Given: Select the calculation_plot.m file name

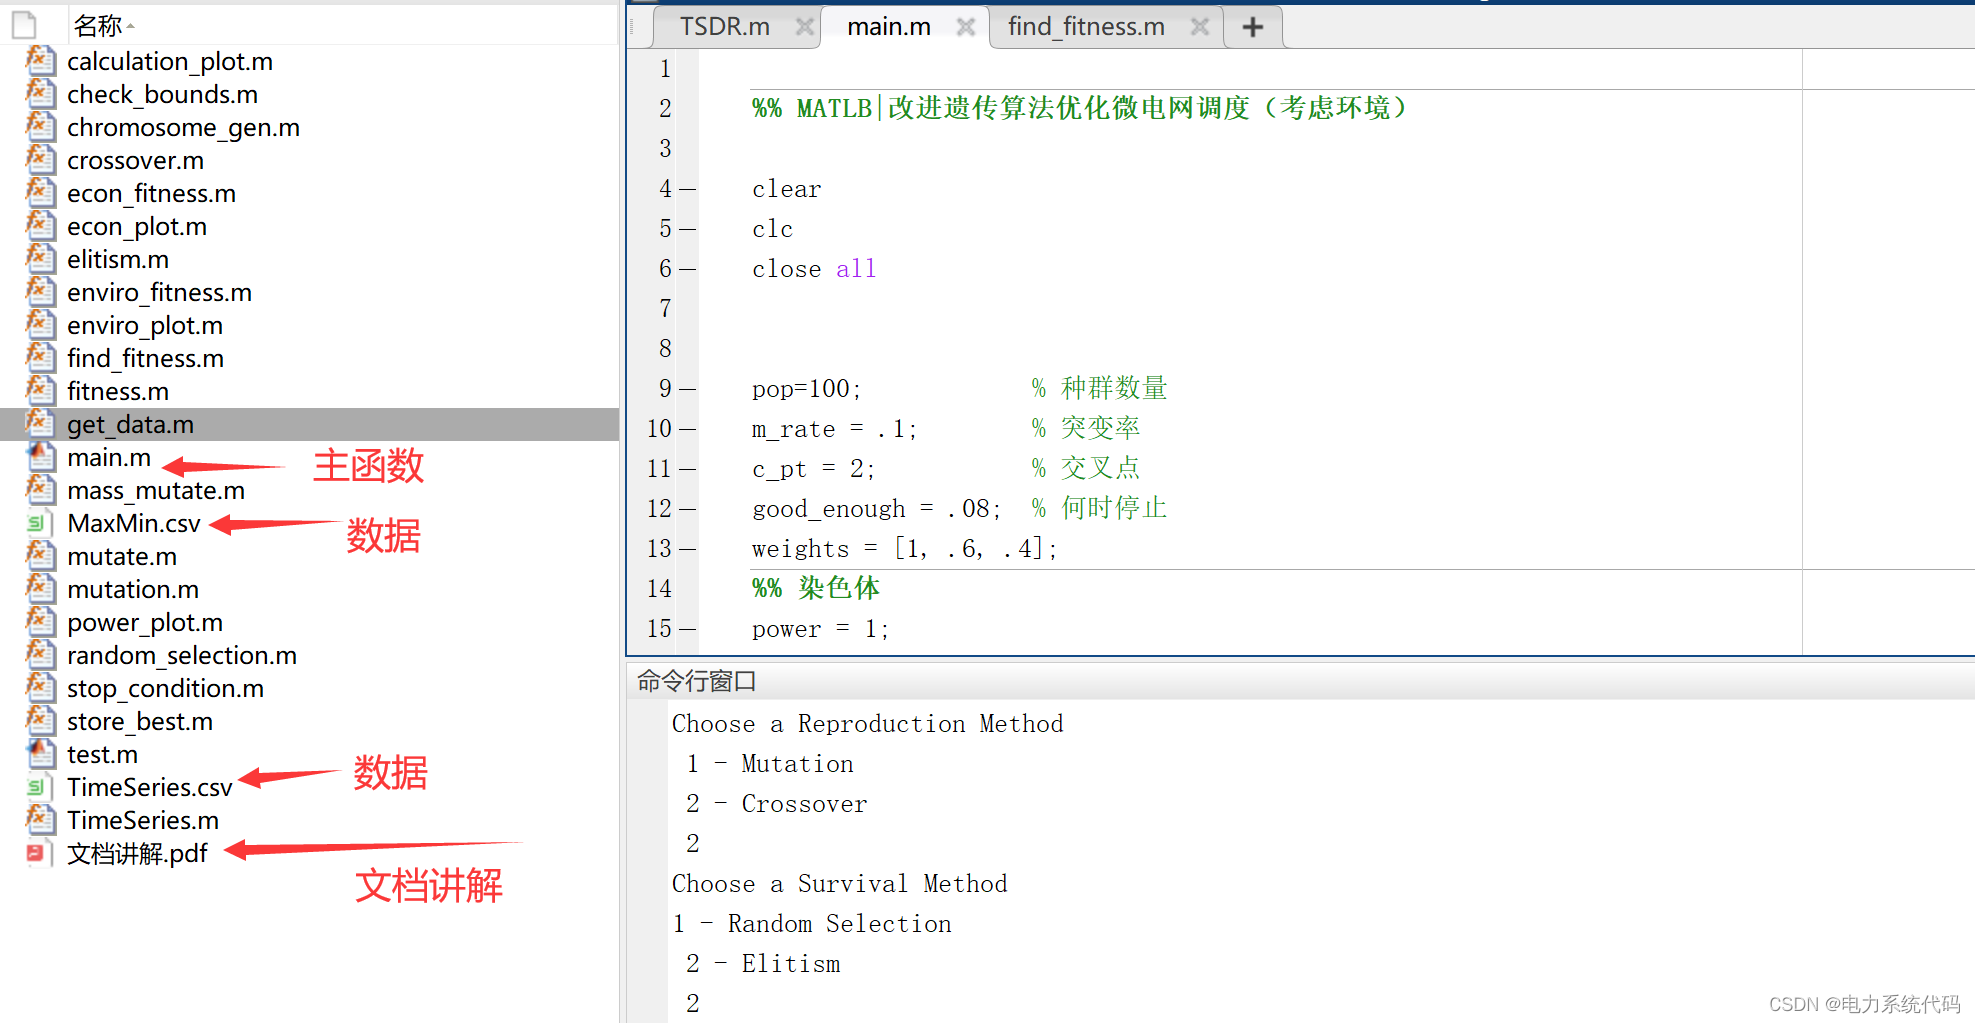Looking at the screenshot, I should [x=170, y=61].
